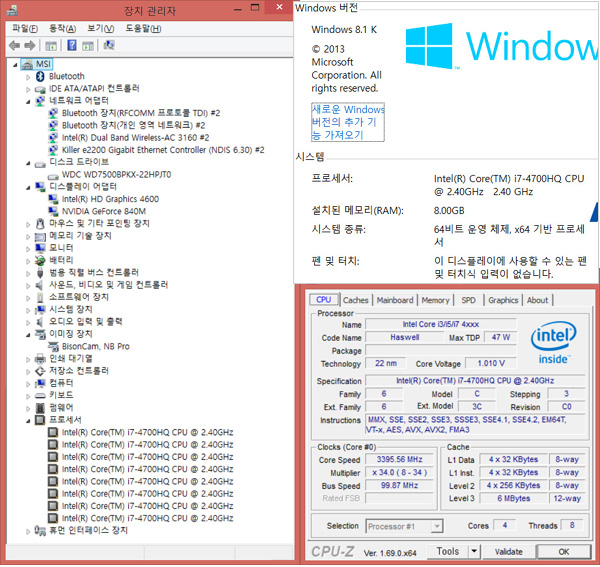
Task: Expand the Bluetooth tree node
Action: [x=28, y=77]
